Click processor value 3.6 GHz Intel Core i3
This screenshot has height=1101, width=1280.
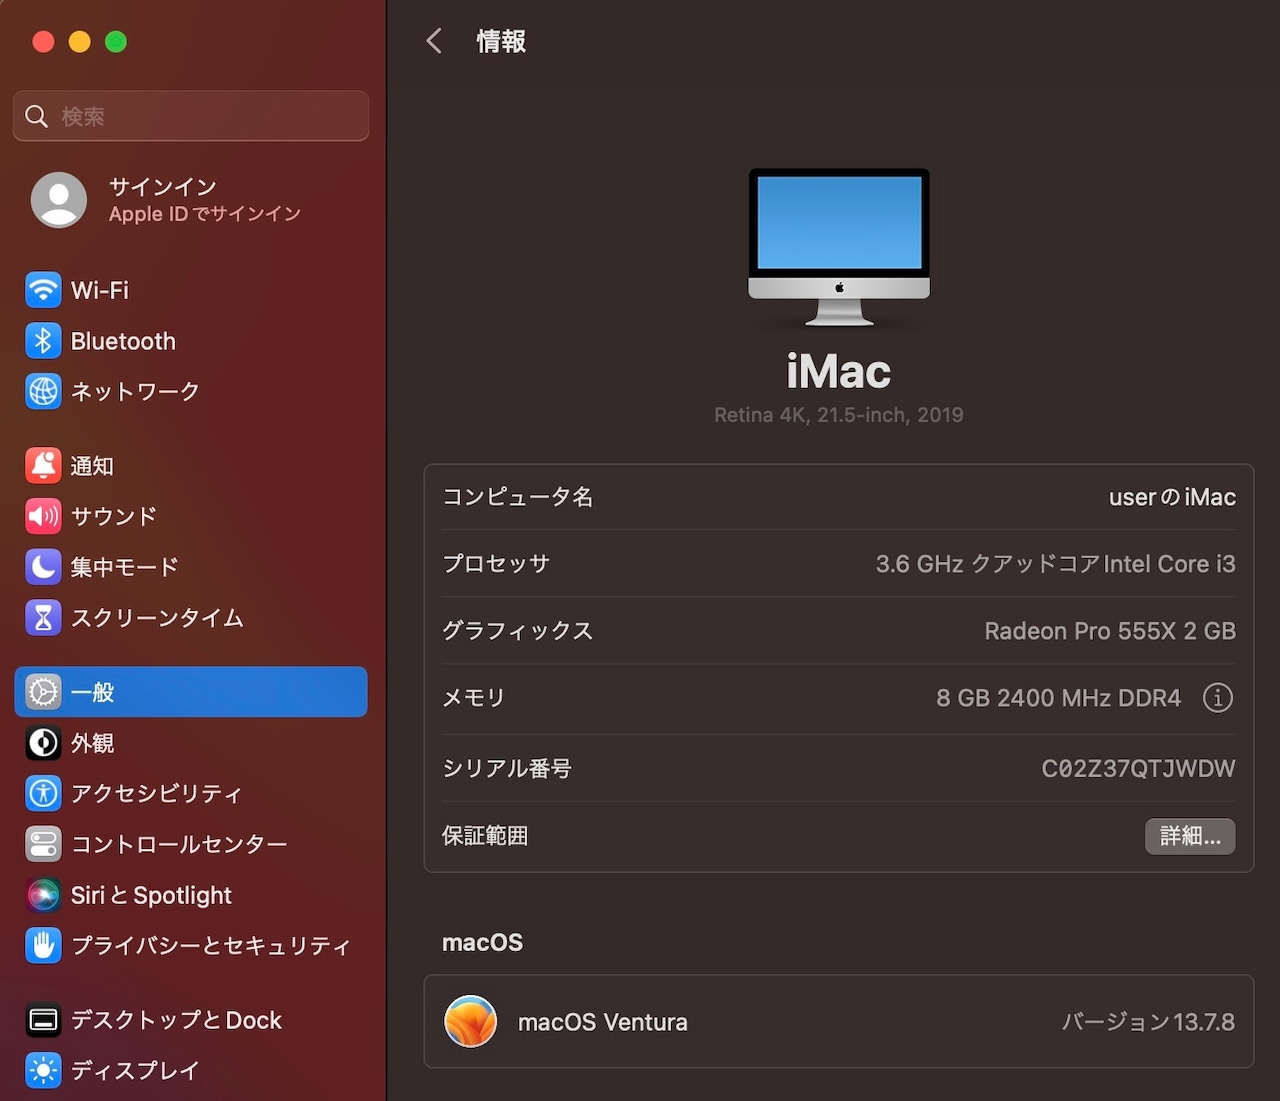[x=1055, y=564]
